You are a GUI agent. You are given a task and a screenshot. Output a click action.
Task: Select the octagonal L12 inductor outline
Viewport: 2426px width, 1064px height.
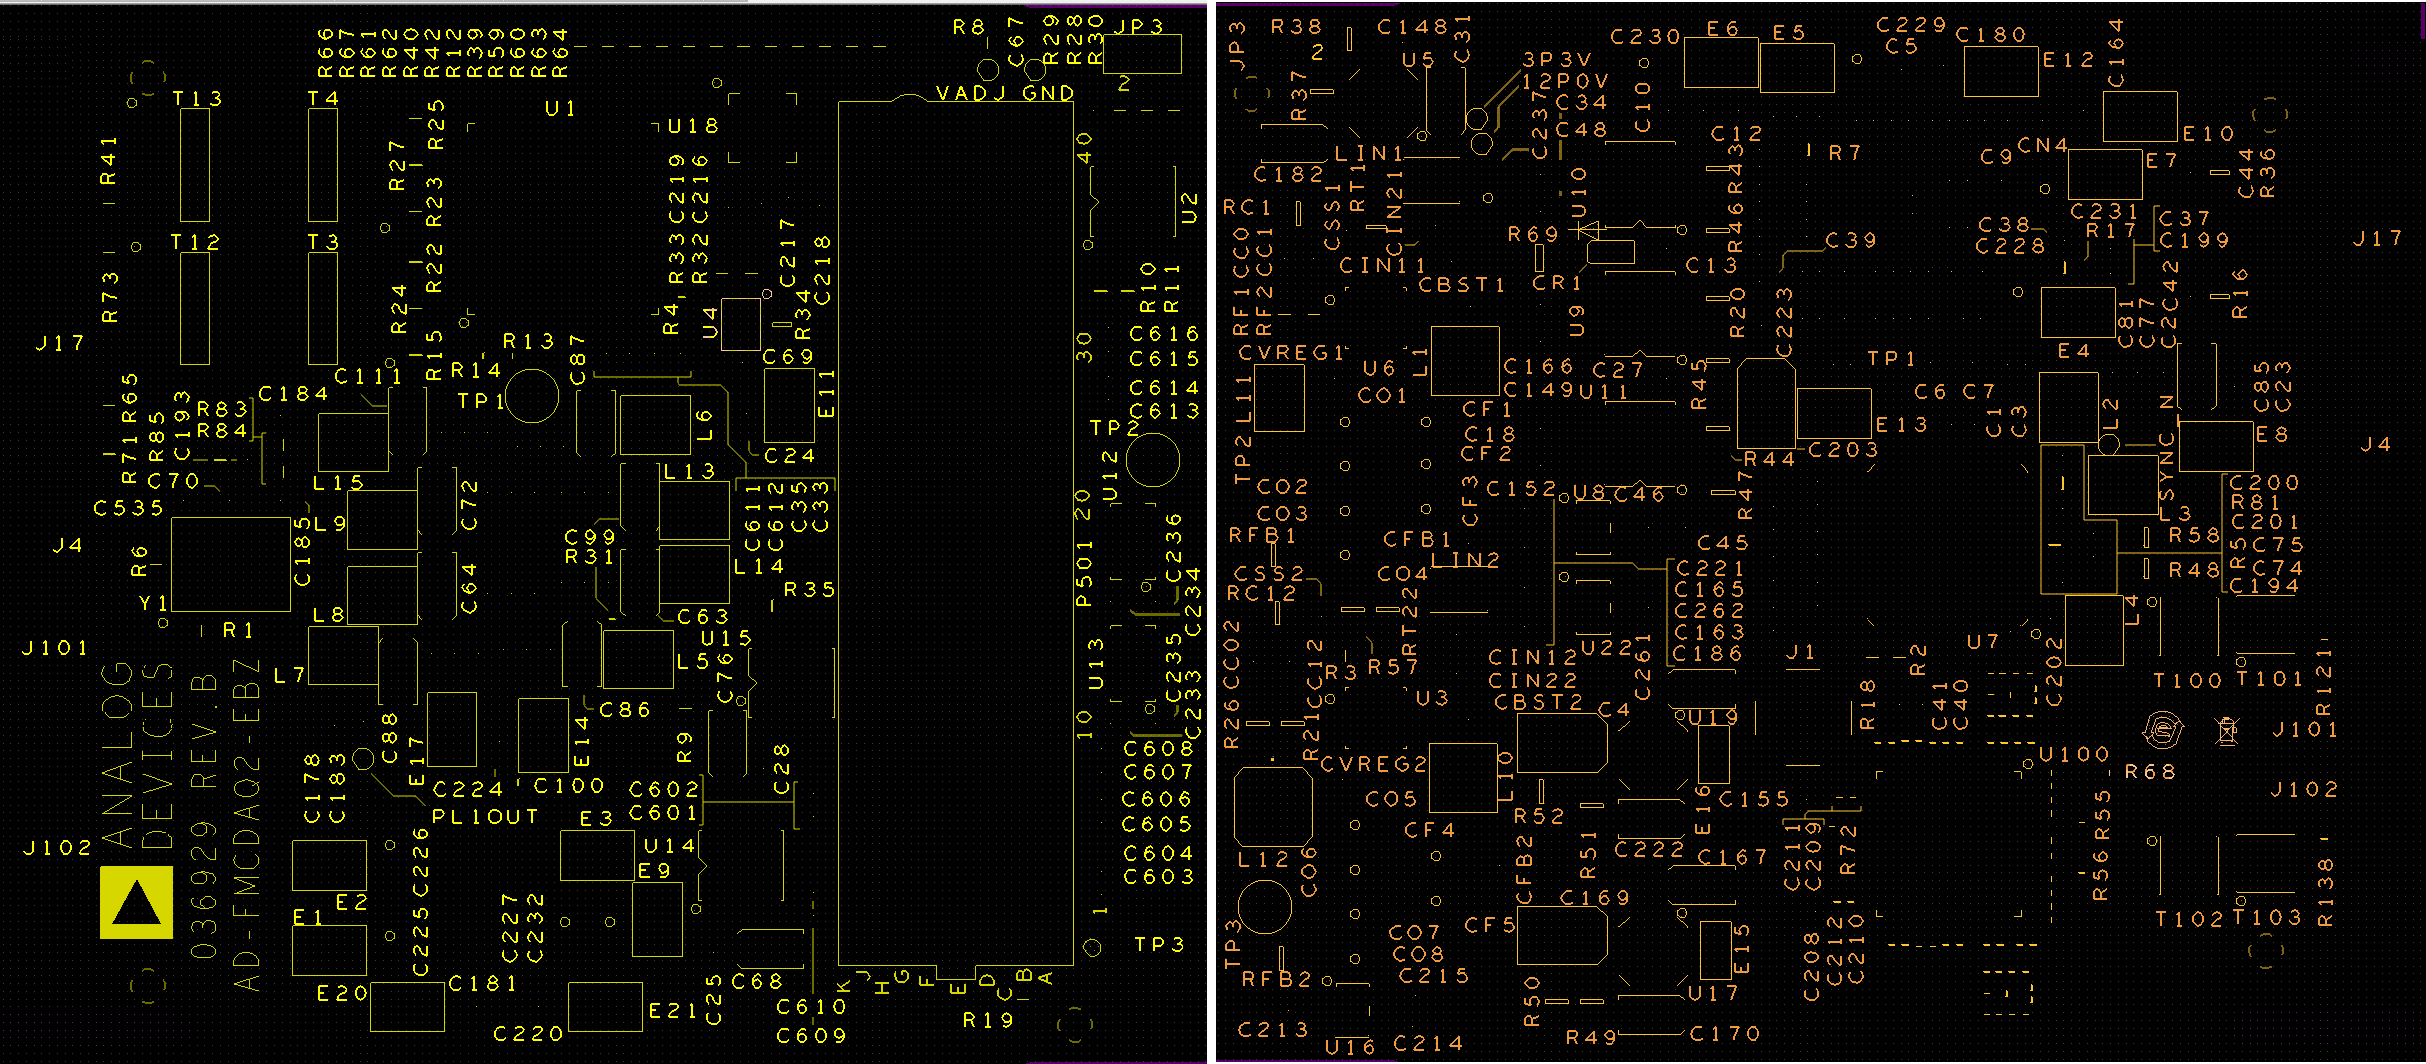tap(1273, 806)
